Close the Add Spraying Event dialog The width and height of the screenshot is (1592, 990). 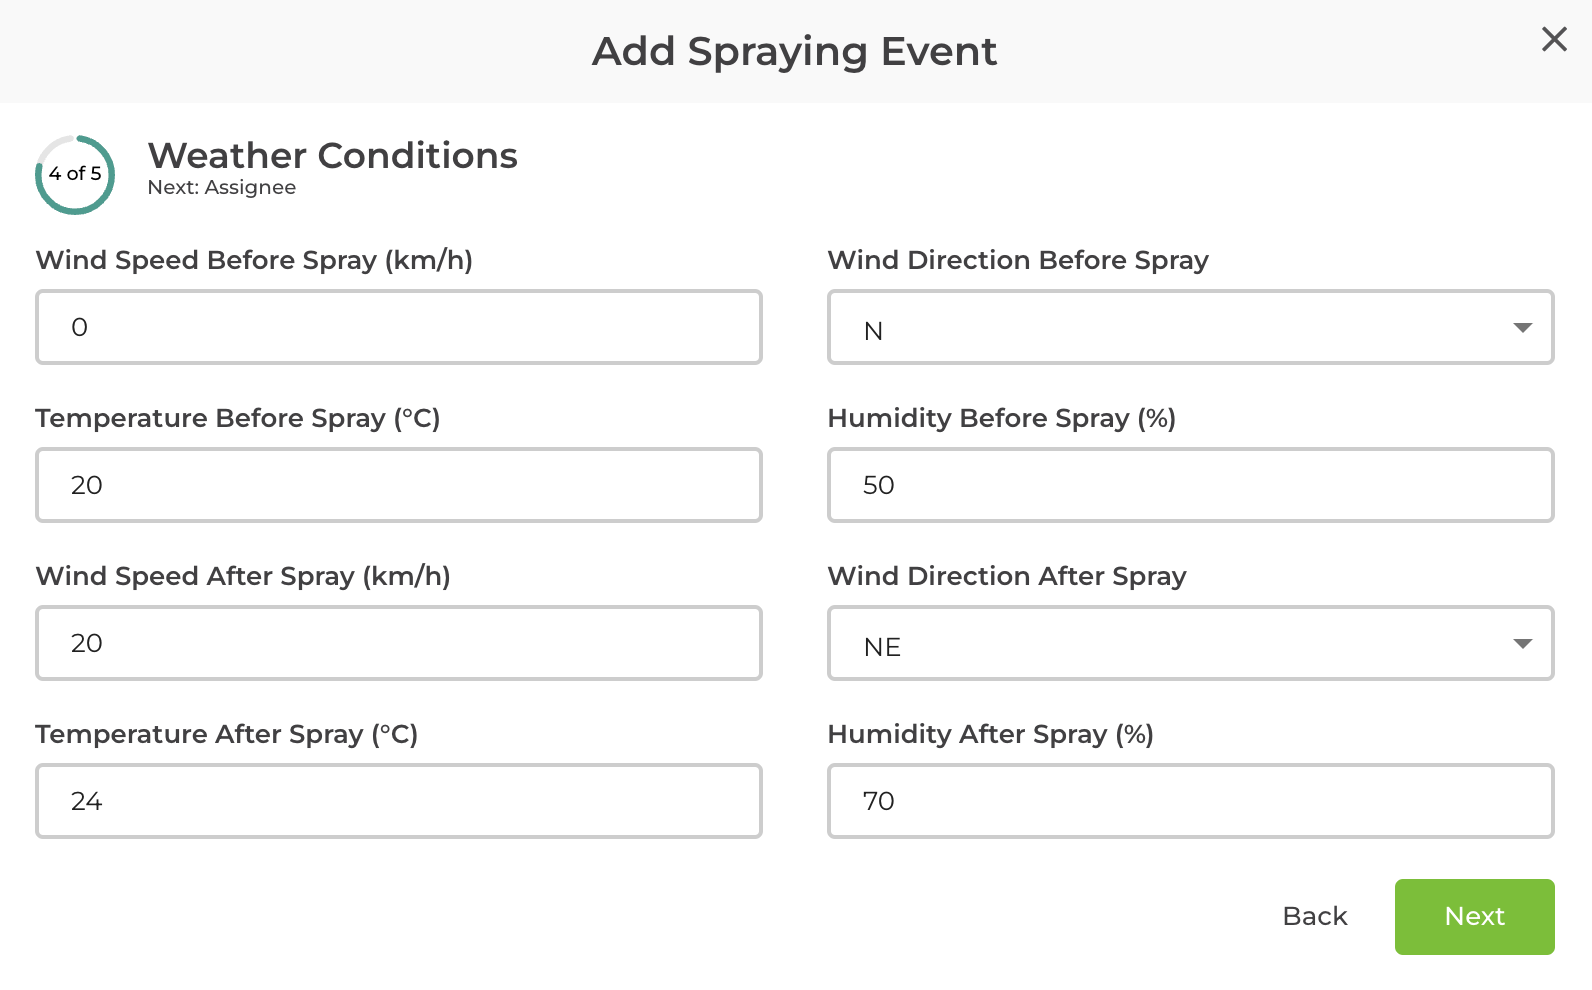click(x=1554, y=40)
